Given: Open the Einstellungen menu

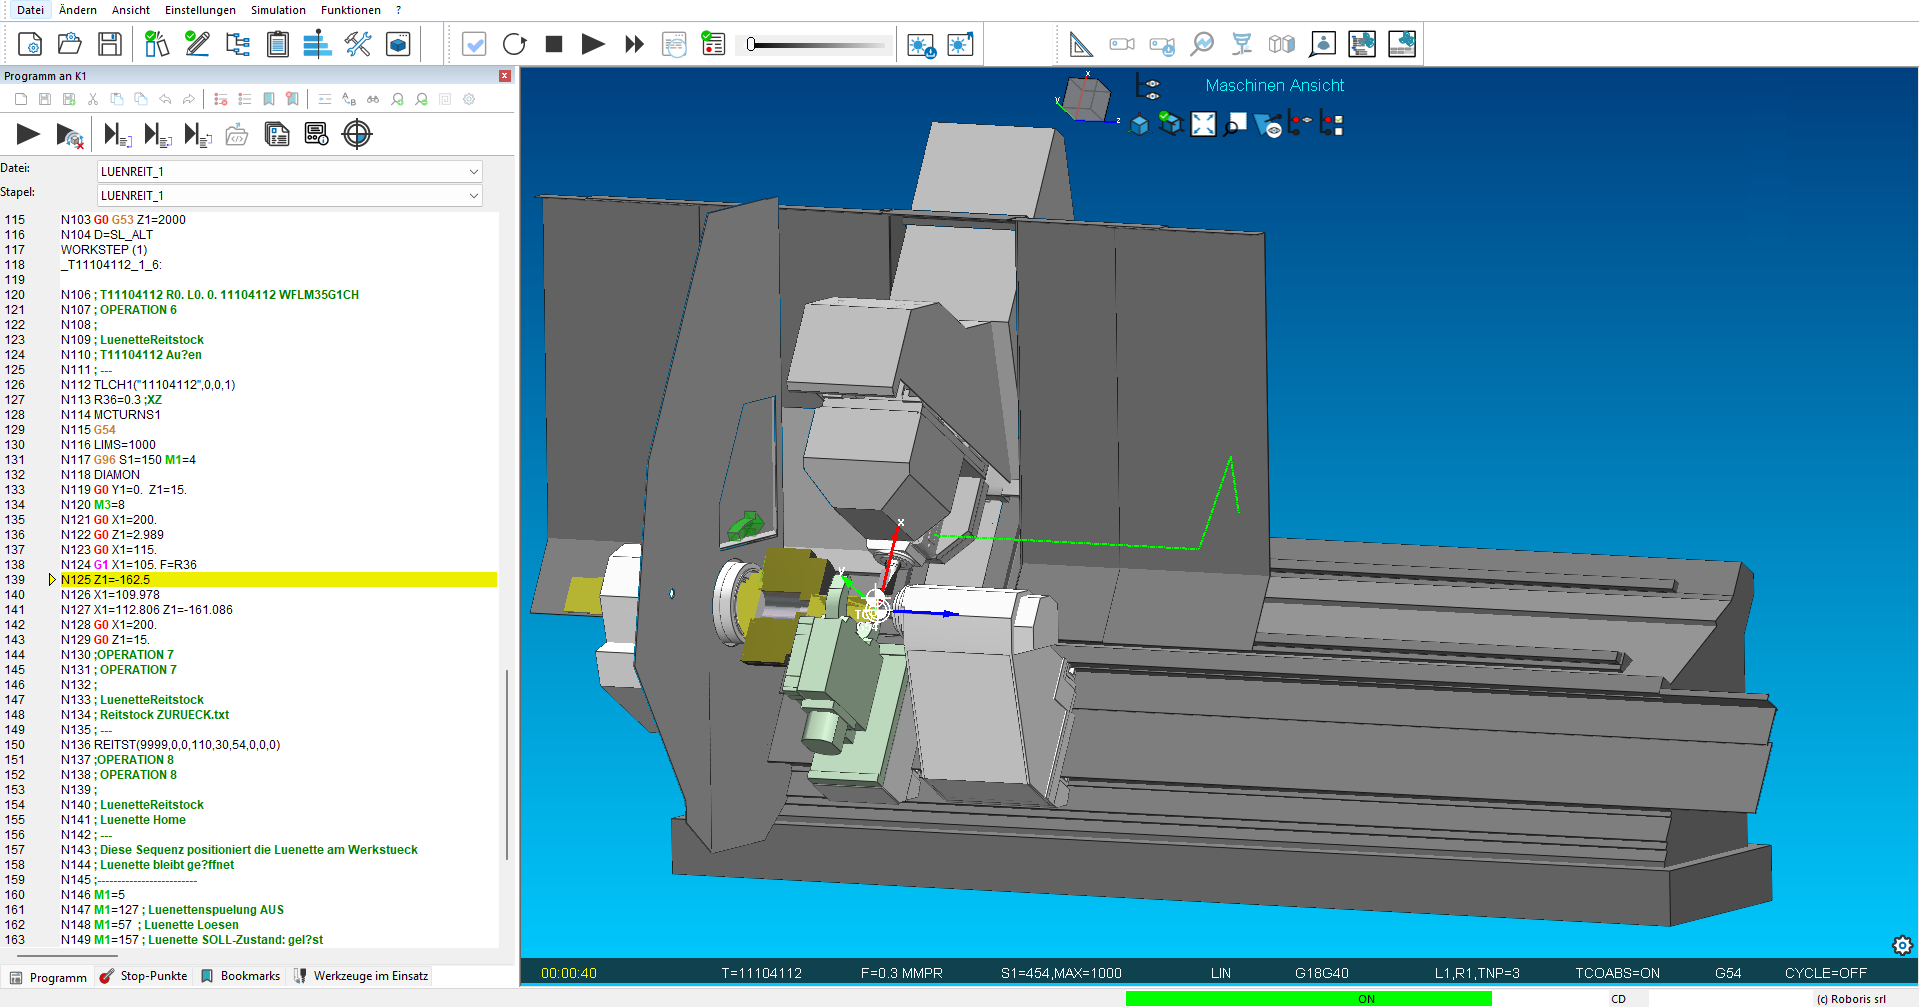Looking at the screenshot, I should click(x=200, y=10).
